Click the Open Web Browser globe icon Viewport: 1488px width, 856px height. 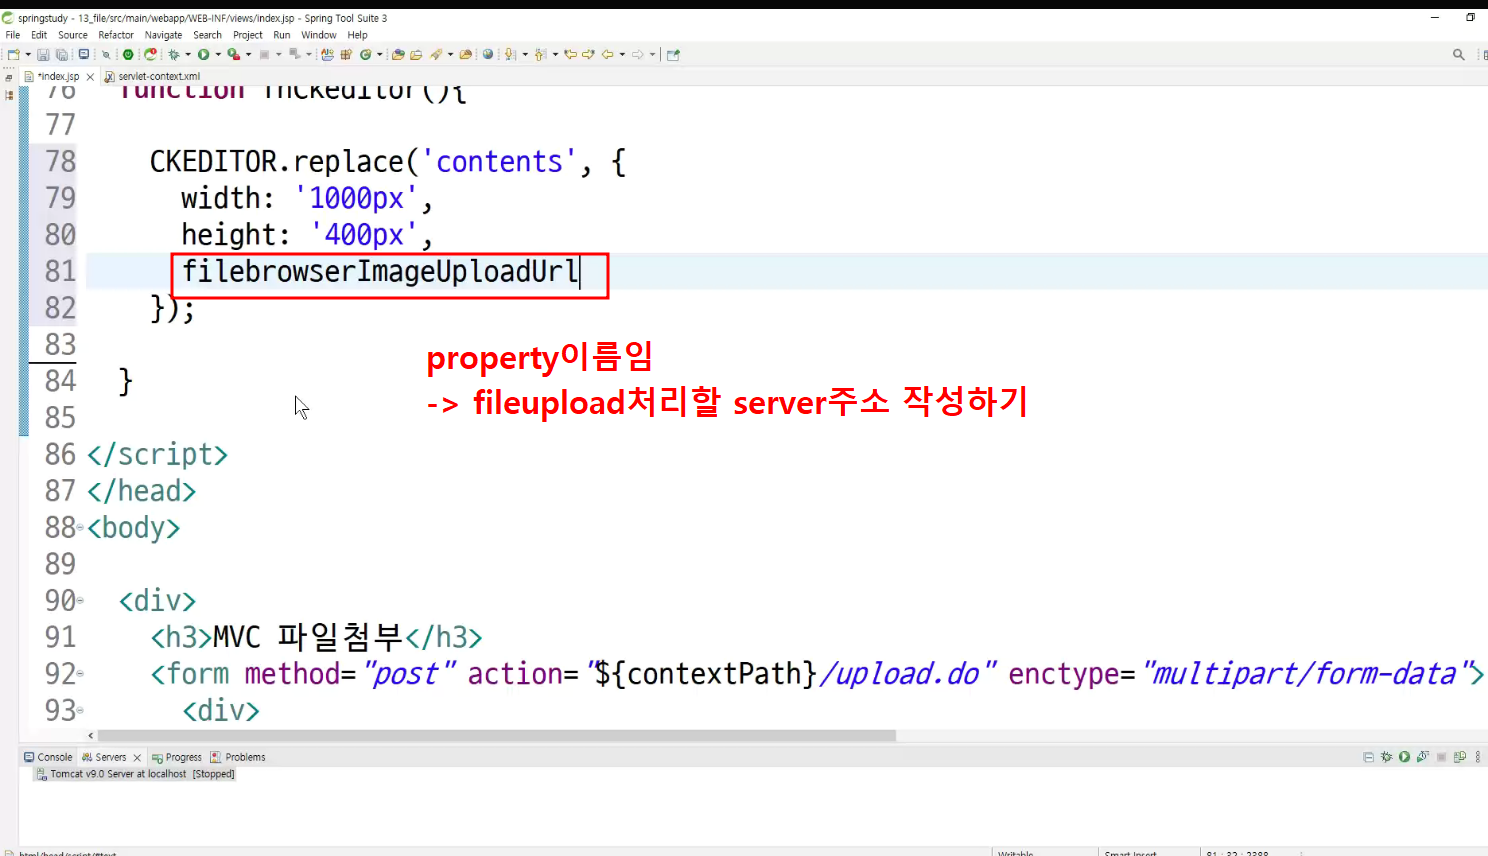coord(488,55)
